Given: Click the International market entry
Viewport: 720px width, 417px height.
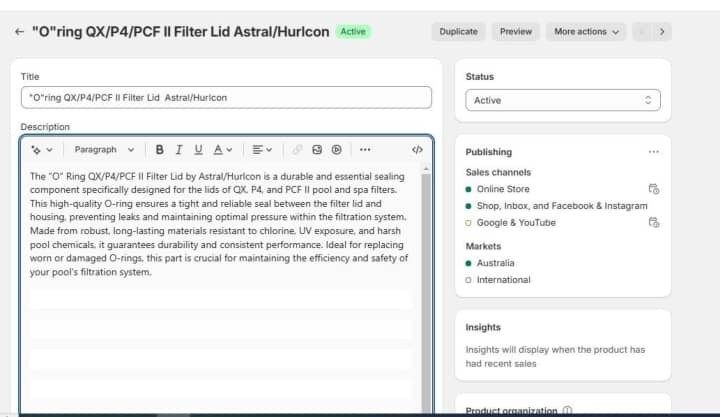Looking at the screenshot, I should [503, 280].
